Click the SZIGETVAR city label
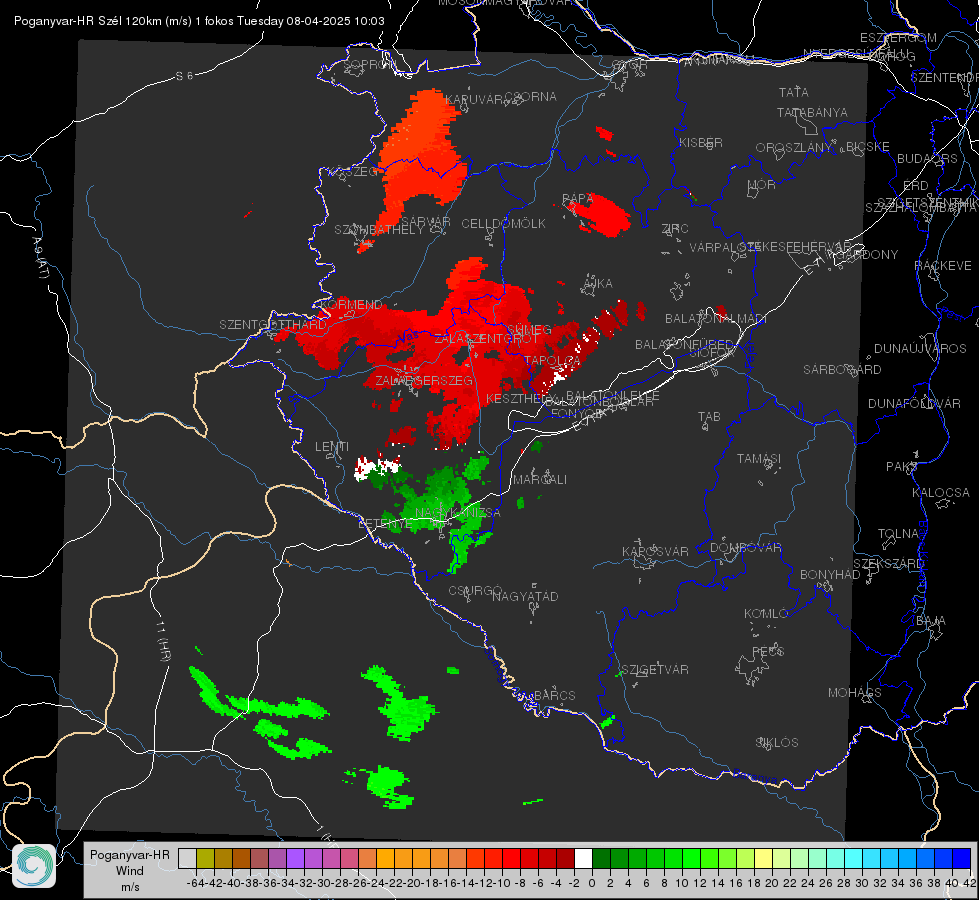The image size is (979, 900). pos(655,670)
